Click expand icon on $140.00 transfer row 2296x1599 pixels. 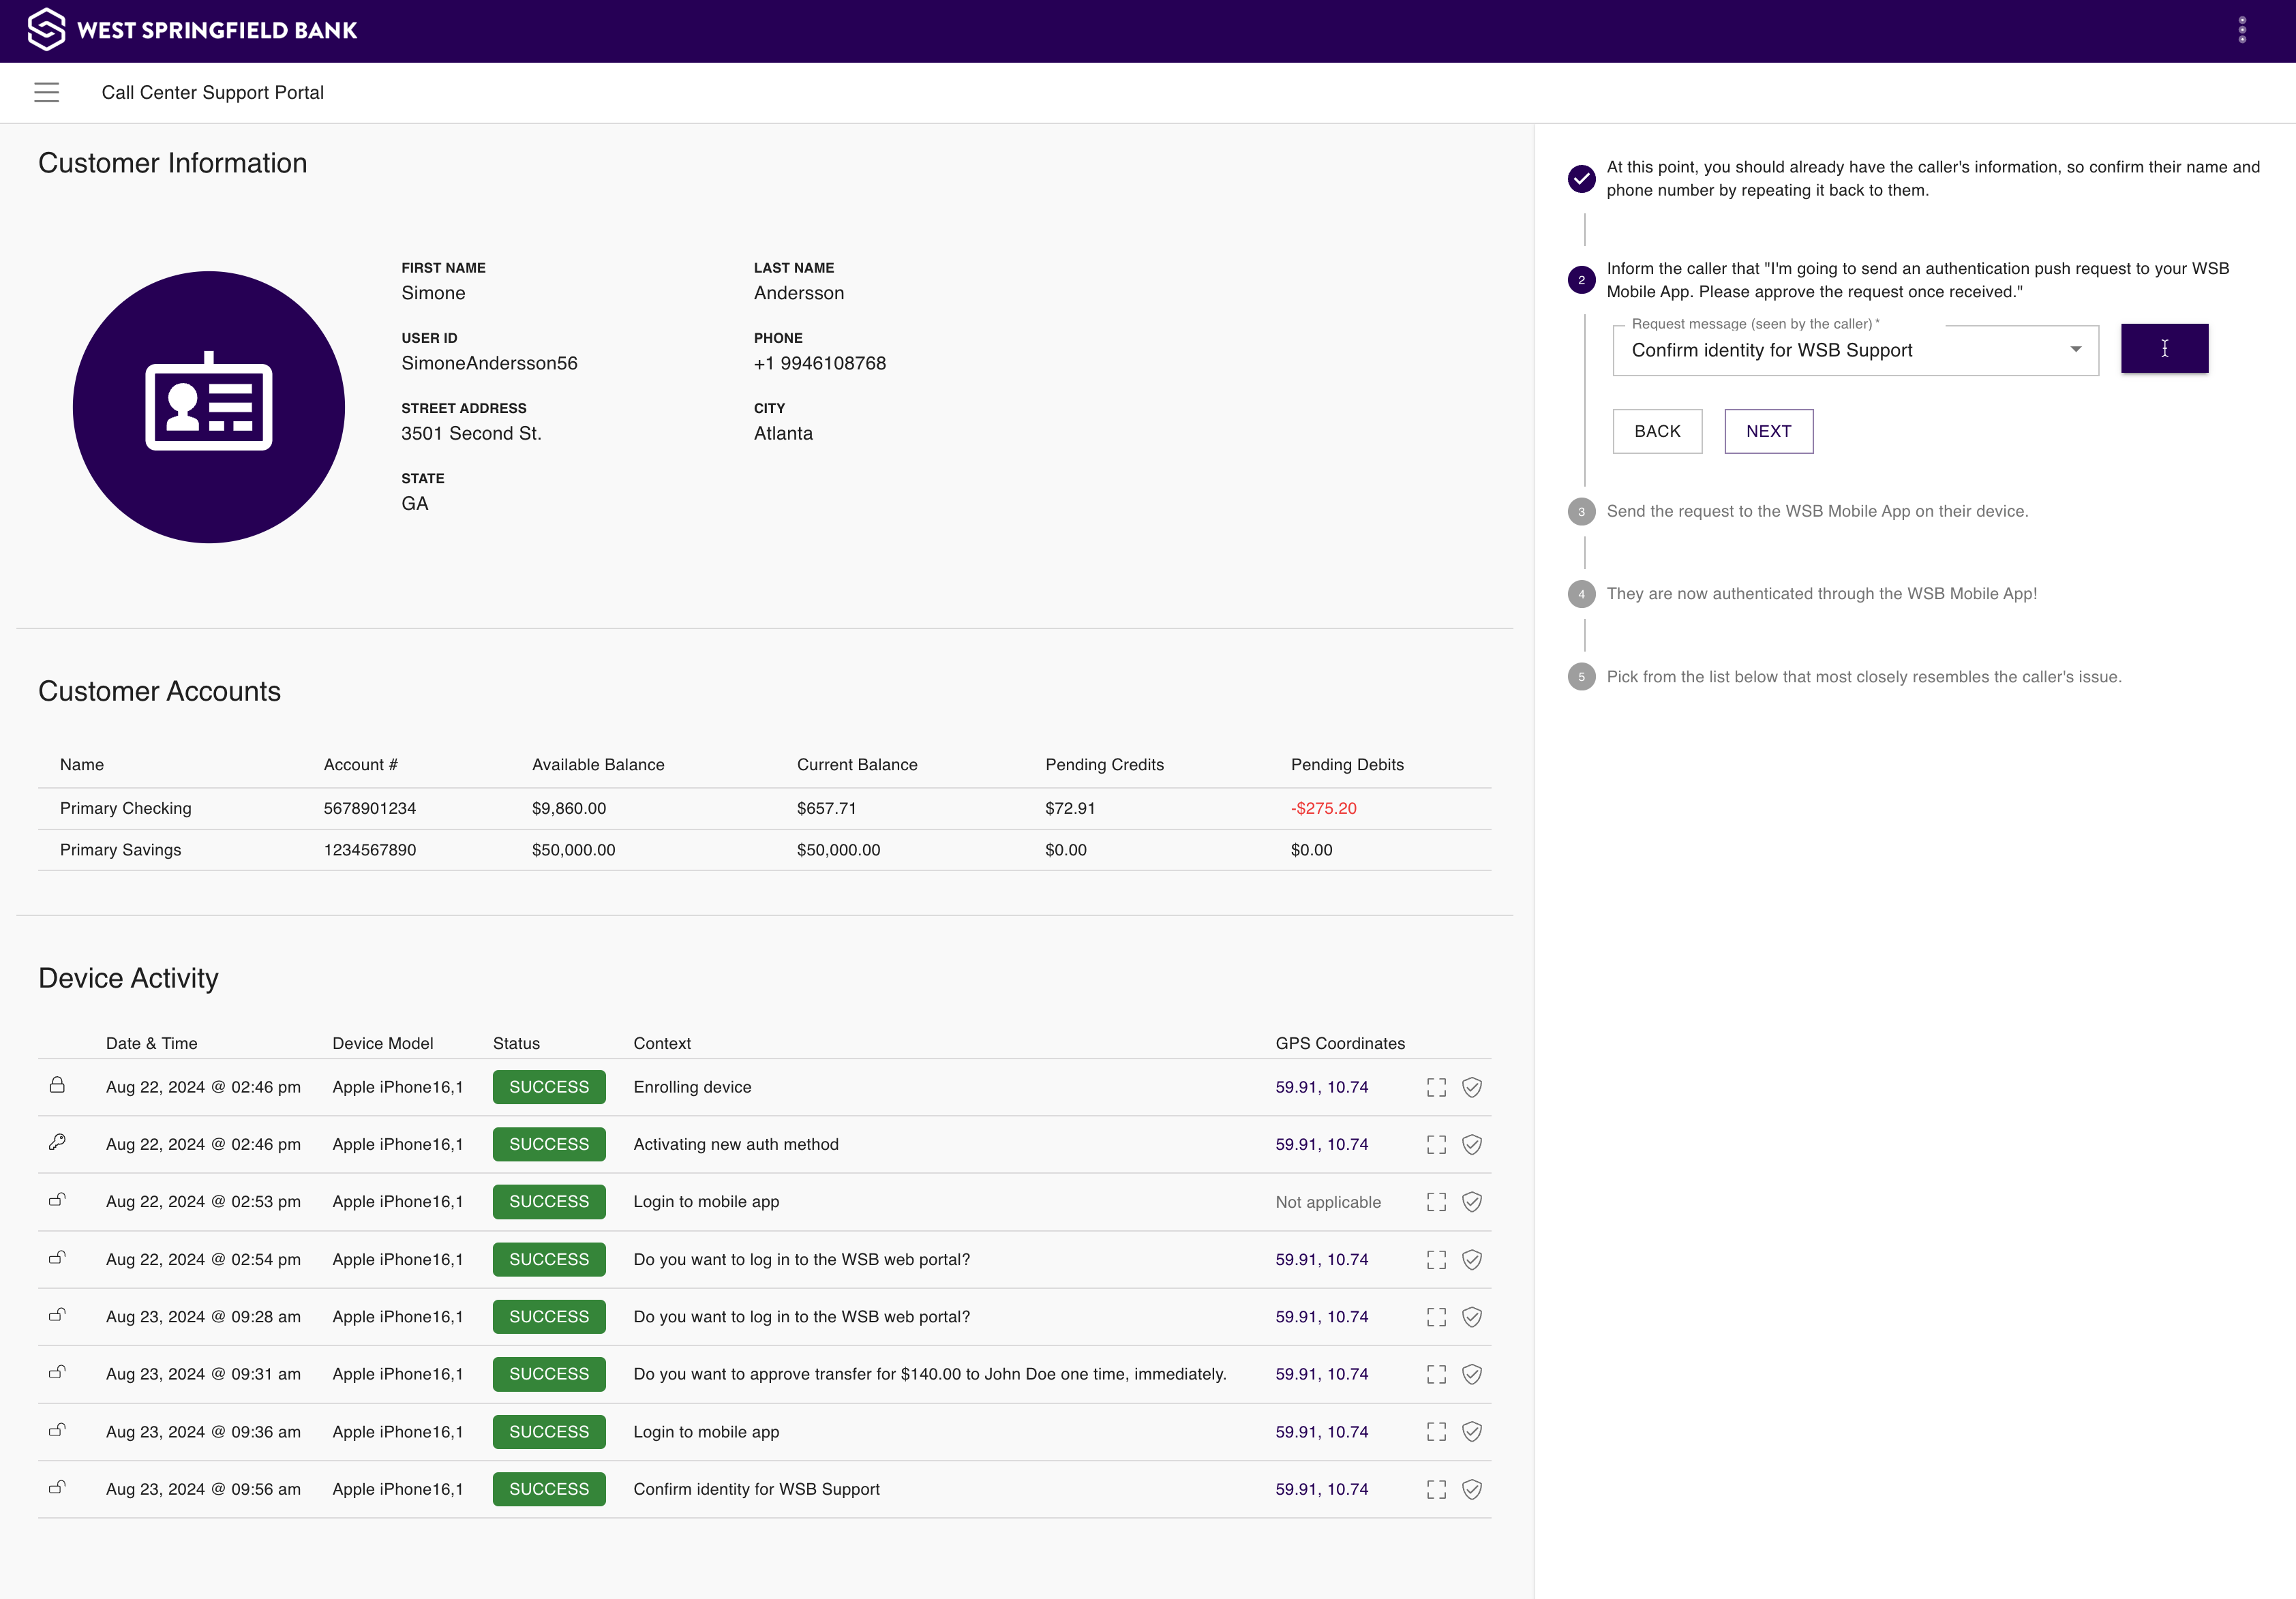coord(1436,1374)
